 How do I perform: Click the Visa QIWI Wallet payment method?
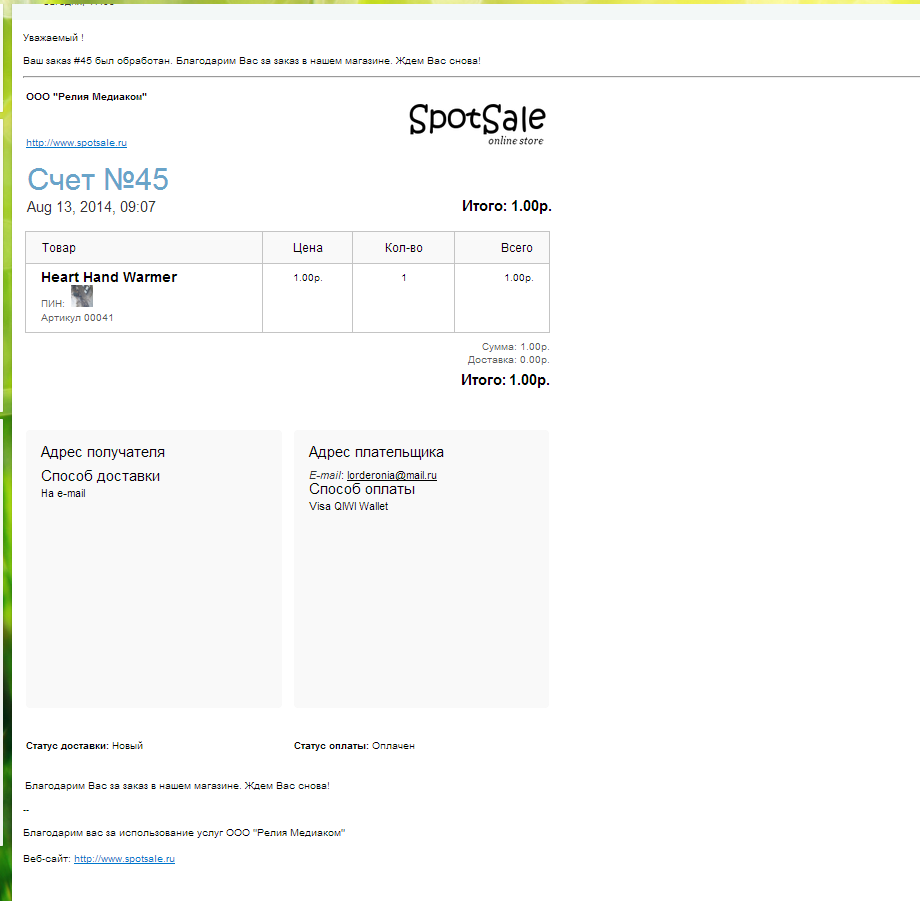pos(349,507)
